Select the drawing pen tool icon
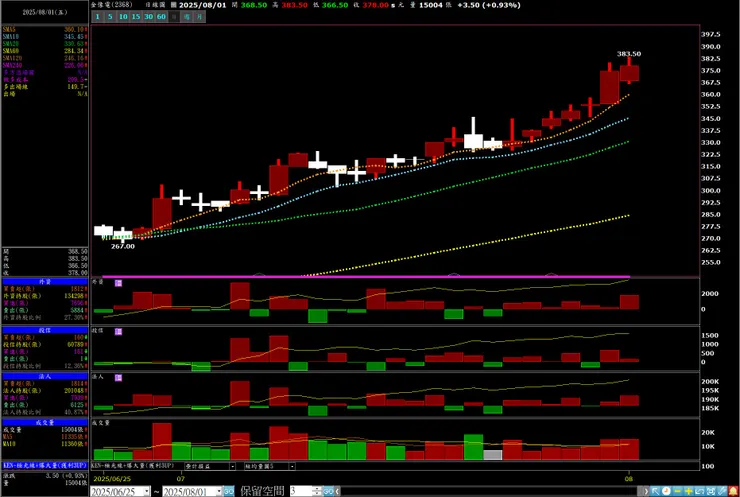The image size is (740, 497). tap(722, 491)
